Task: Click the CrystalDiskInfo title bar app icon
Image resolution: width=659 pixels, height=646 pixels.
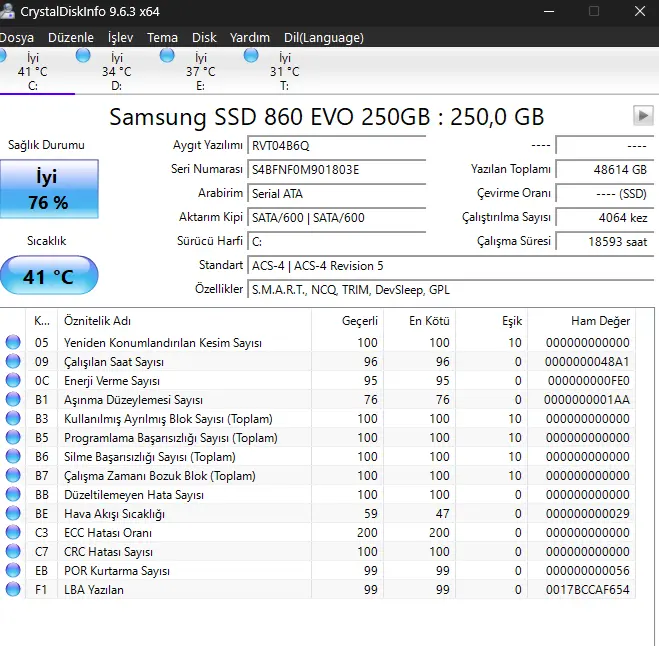Action: coord(7,10)
